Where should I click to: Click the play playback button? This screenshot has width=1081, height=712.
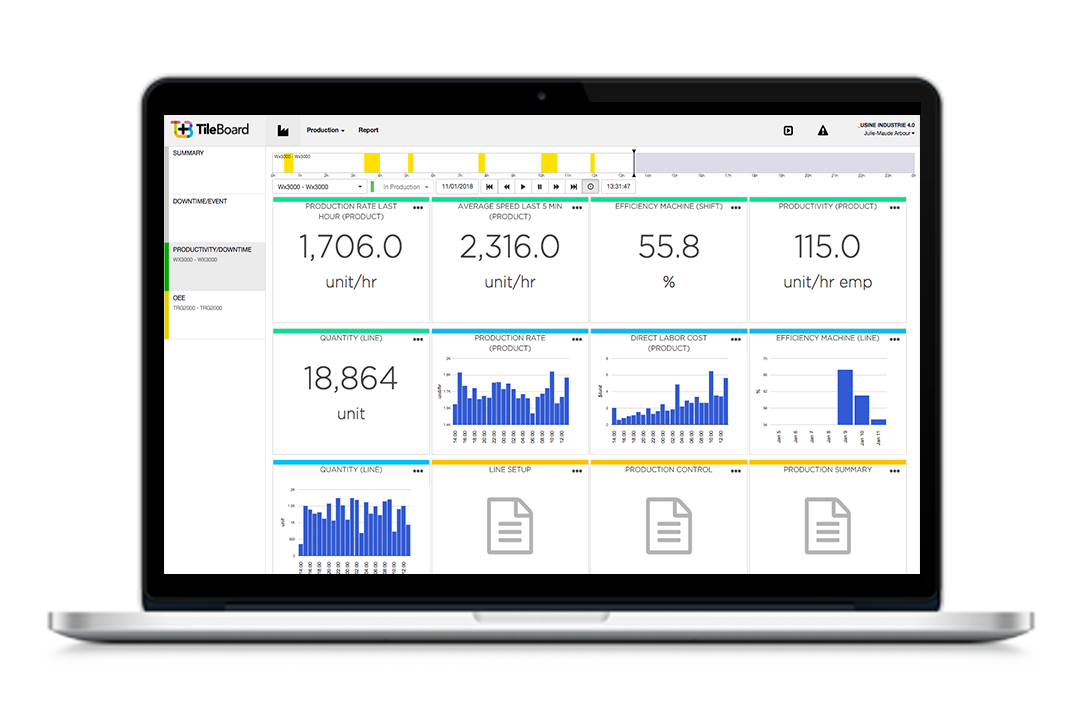click(523, 187)
